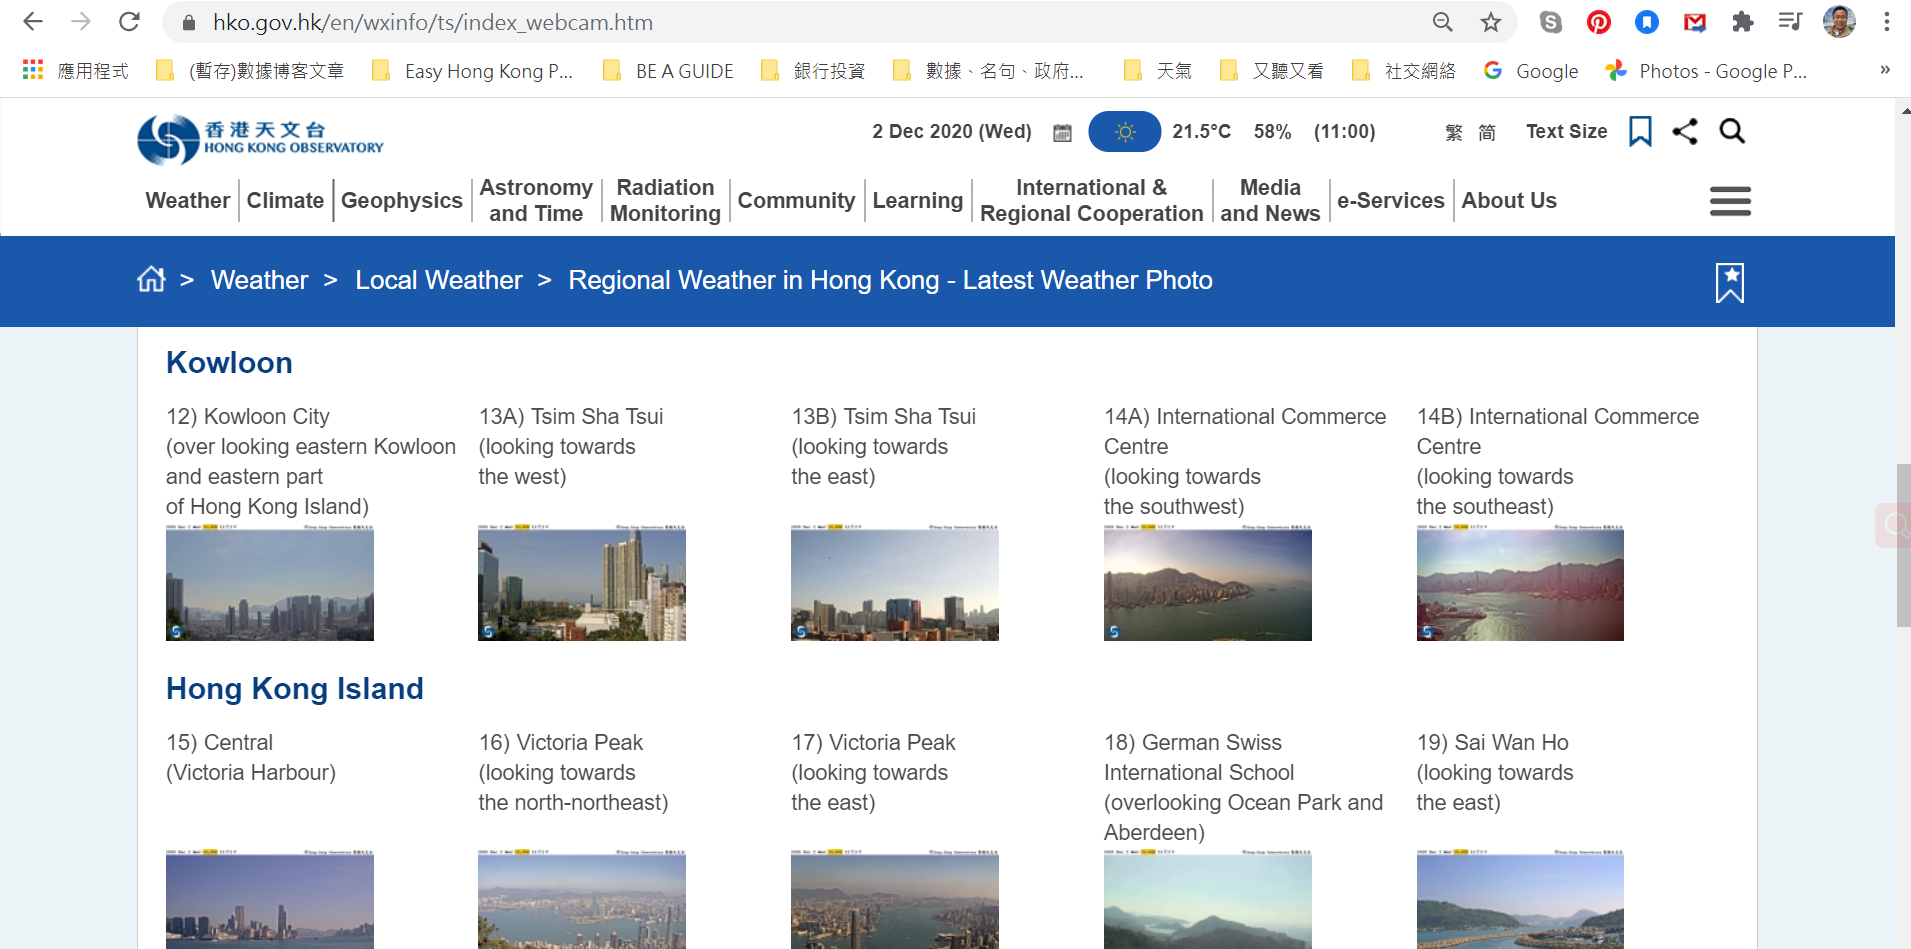Open the 銀行投資 bookmark folder
Viewport: 1911px width, 949px height.
point(814,71)
